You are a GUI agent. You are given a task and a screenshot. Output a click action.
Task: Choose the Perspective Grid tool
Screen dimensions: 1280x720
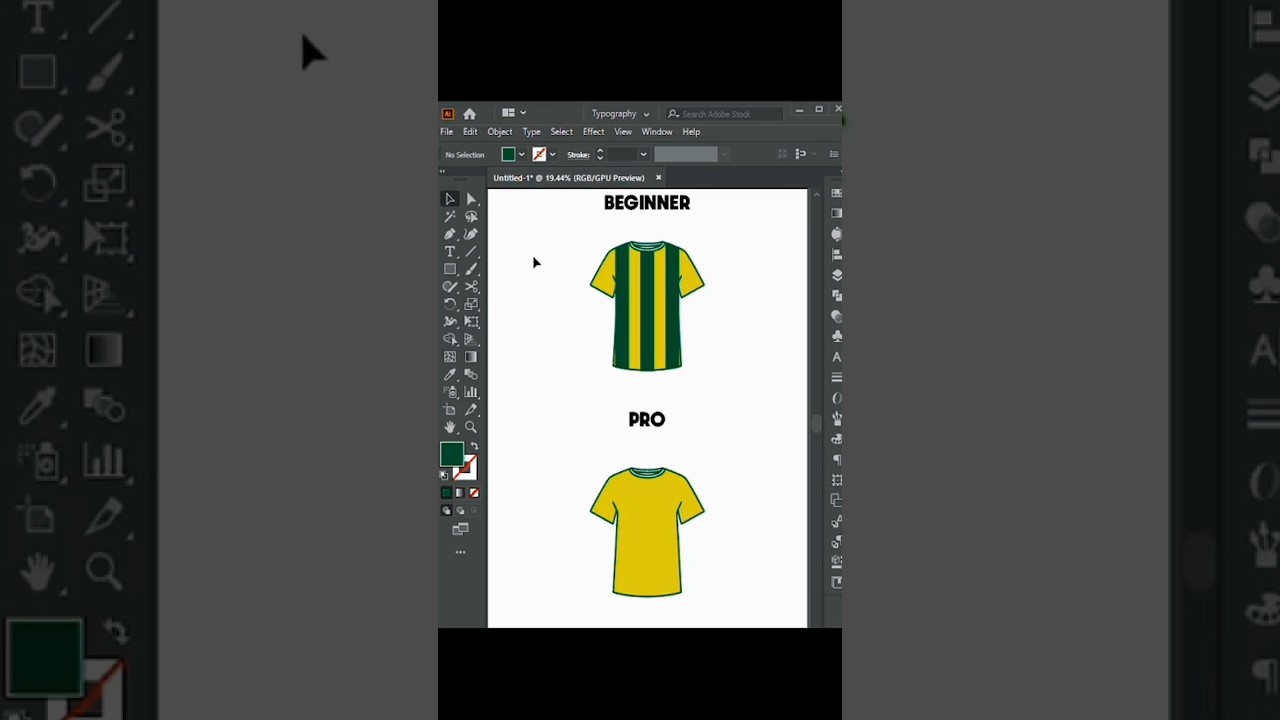click(471, 339)
